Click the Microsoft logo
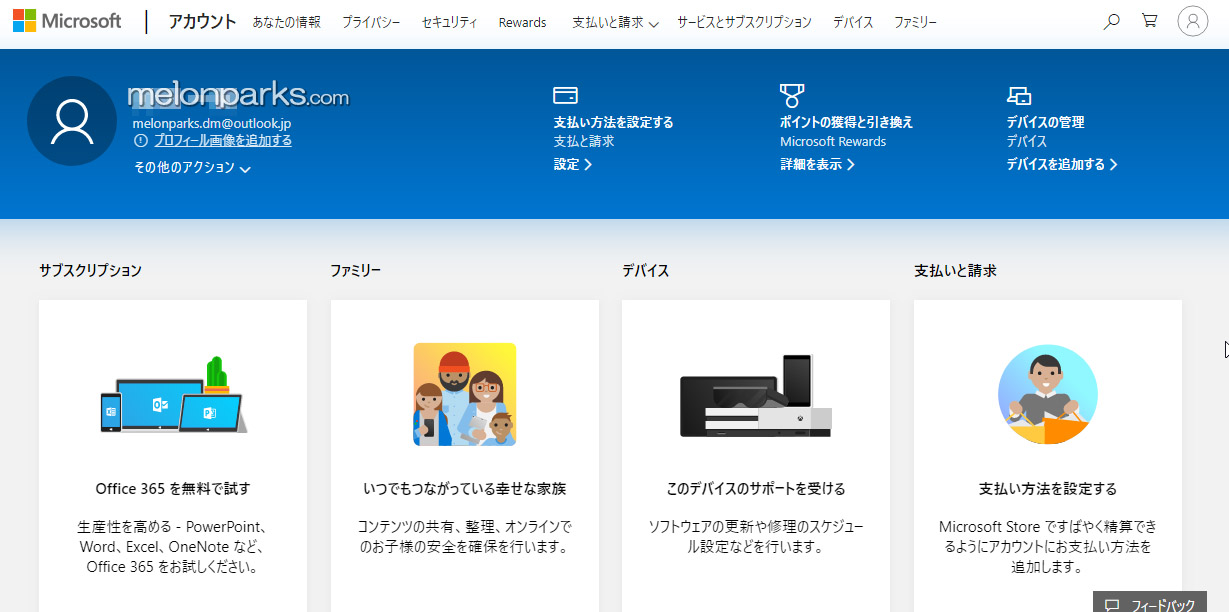The image size is (1229, 612). (x=67, y=21)
